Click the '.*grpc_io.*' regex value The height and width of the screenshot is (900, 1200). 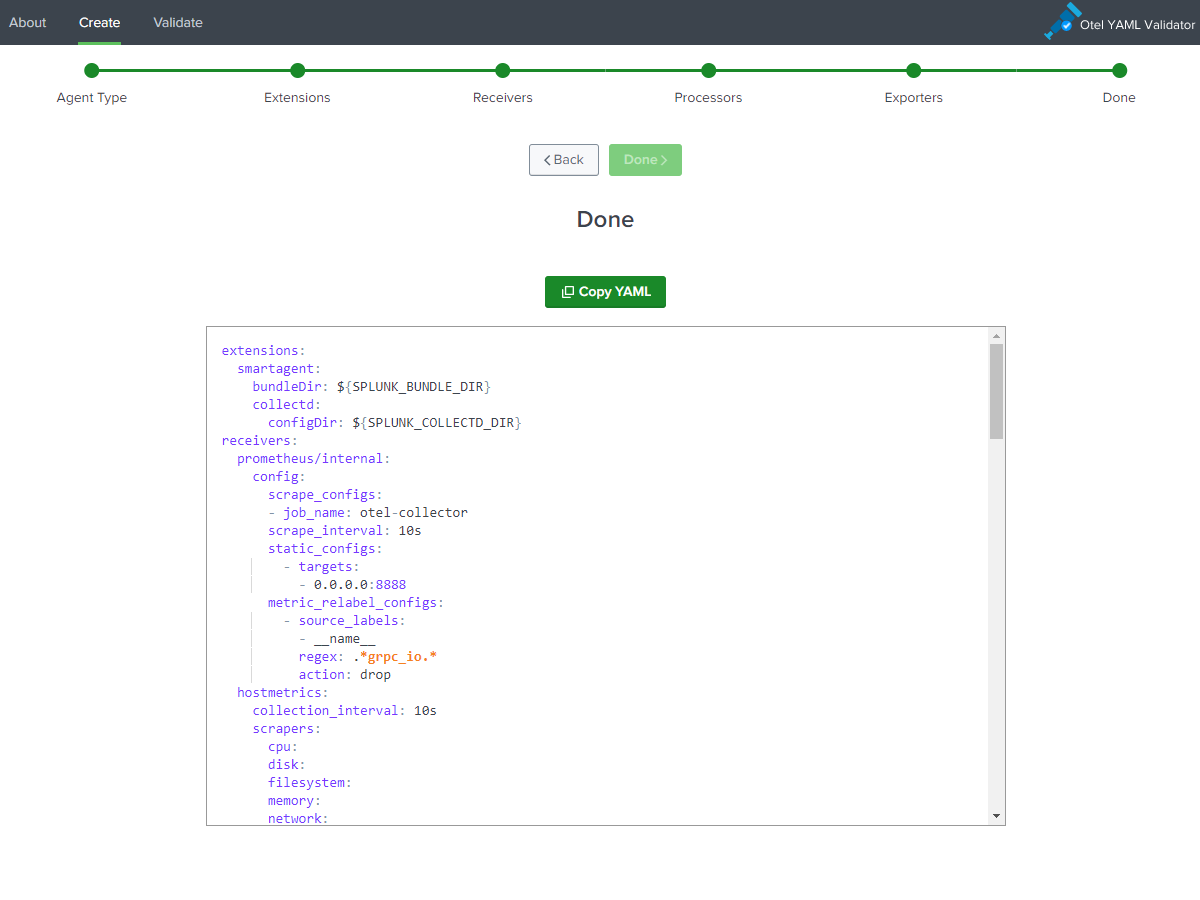395,657
